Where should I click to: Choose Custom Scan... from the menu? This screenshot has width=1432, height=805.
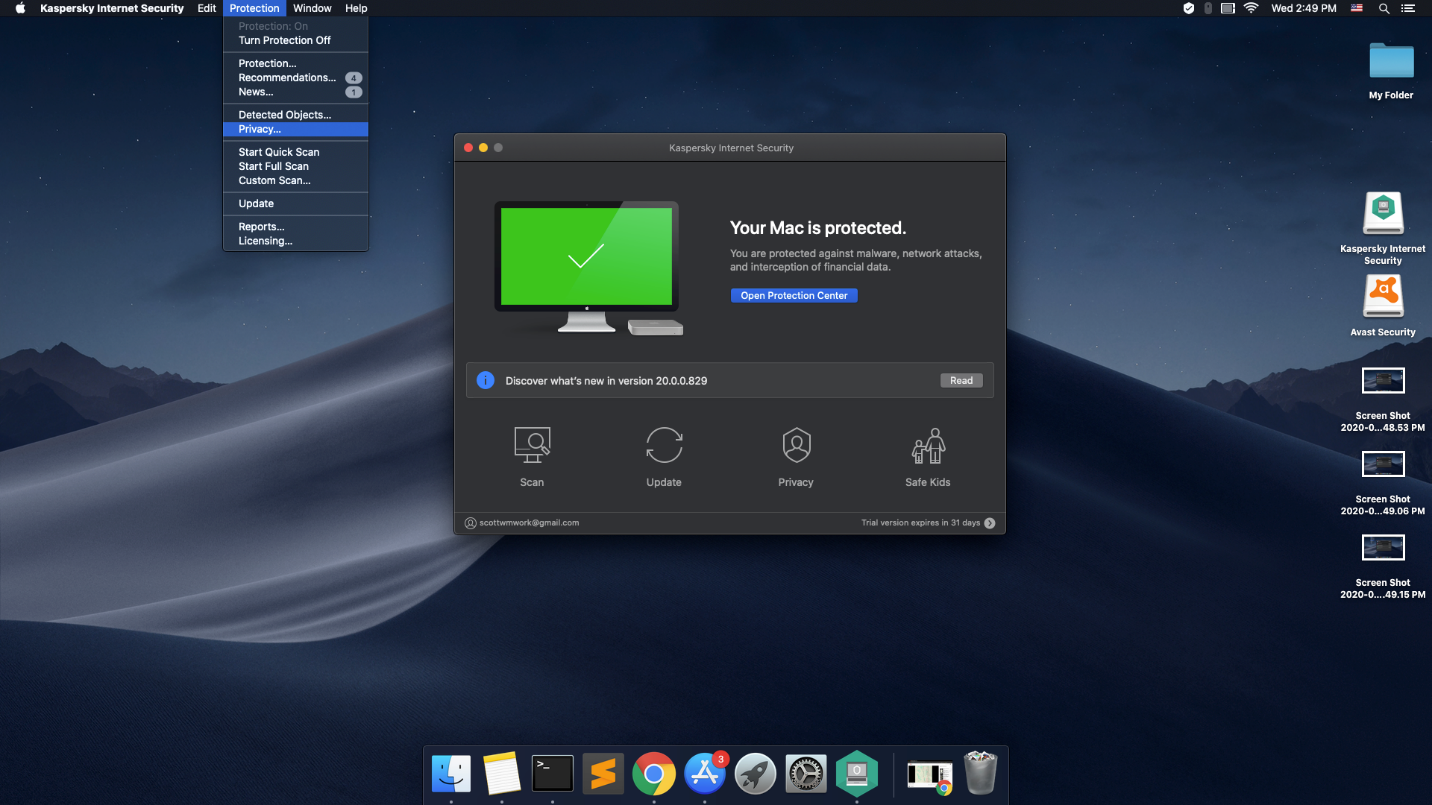tap(296, 180)
